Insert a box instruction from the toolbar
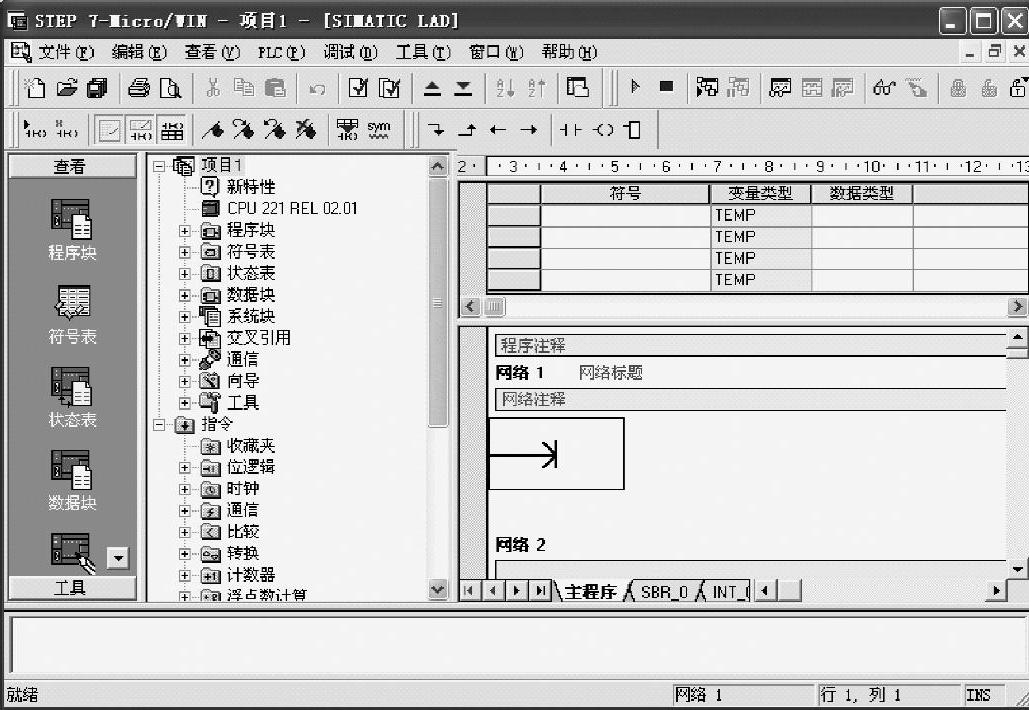 (632, 129)
